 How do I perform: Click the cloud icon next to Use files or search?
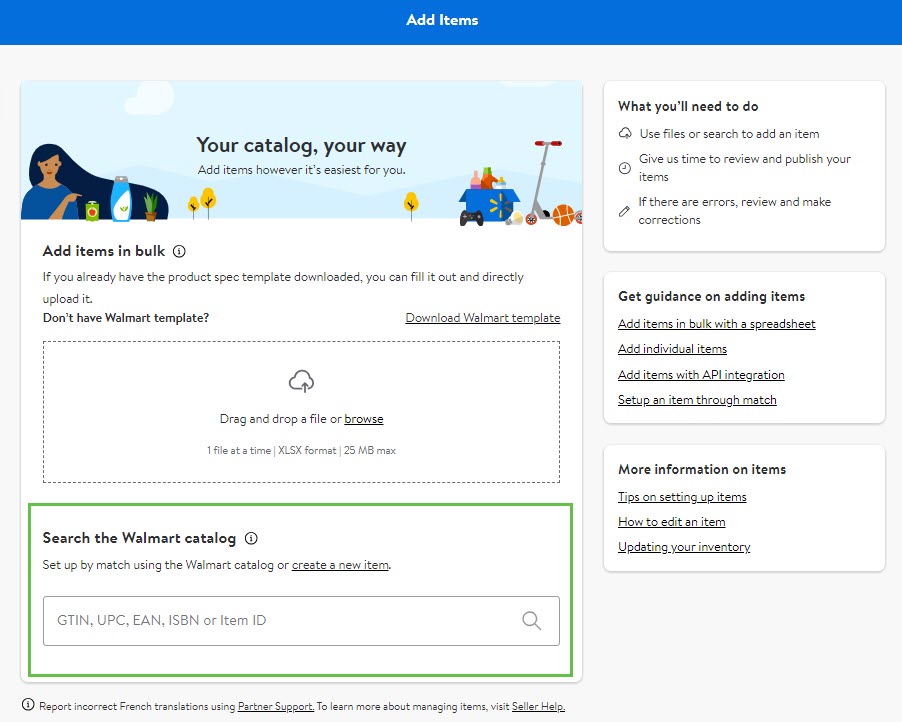pos(625,133)
